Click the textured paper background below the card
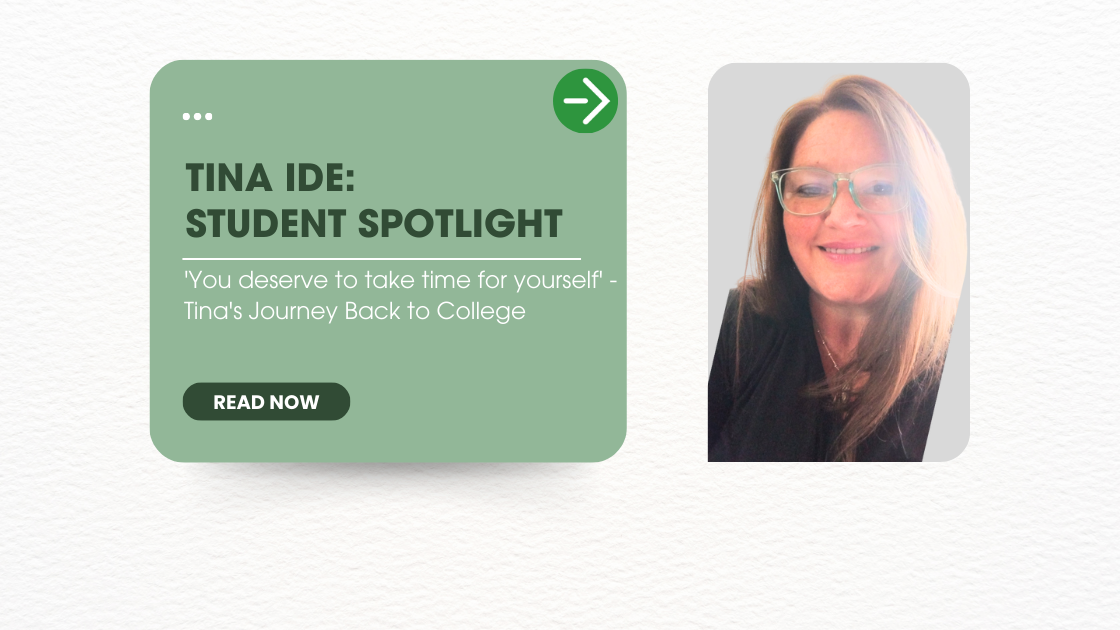This screenshot has width=1120, height=630. pos(400,540)
